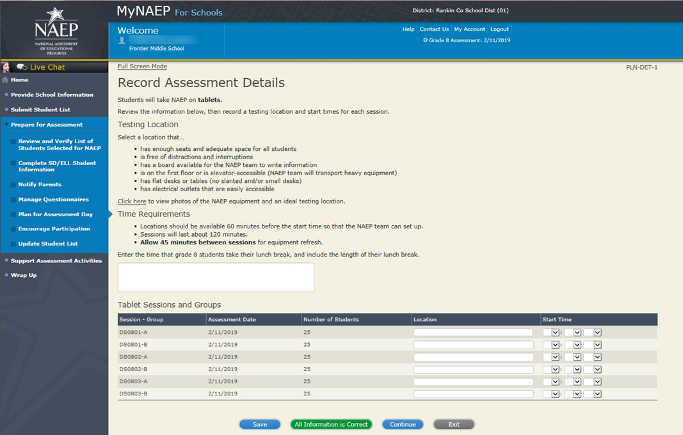Switch to Full Screen Mode
The width and height of the screenshot is (683, 435).
click(x=142, y=66)
